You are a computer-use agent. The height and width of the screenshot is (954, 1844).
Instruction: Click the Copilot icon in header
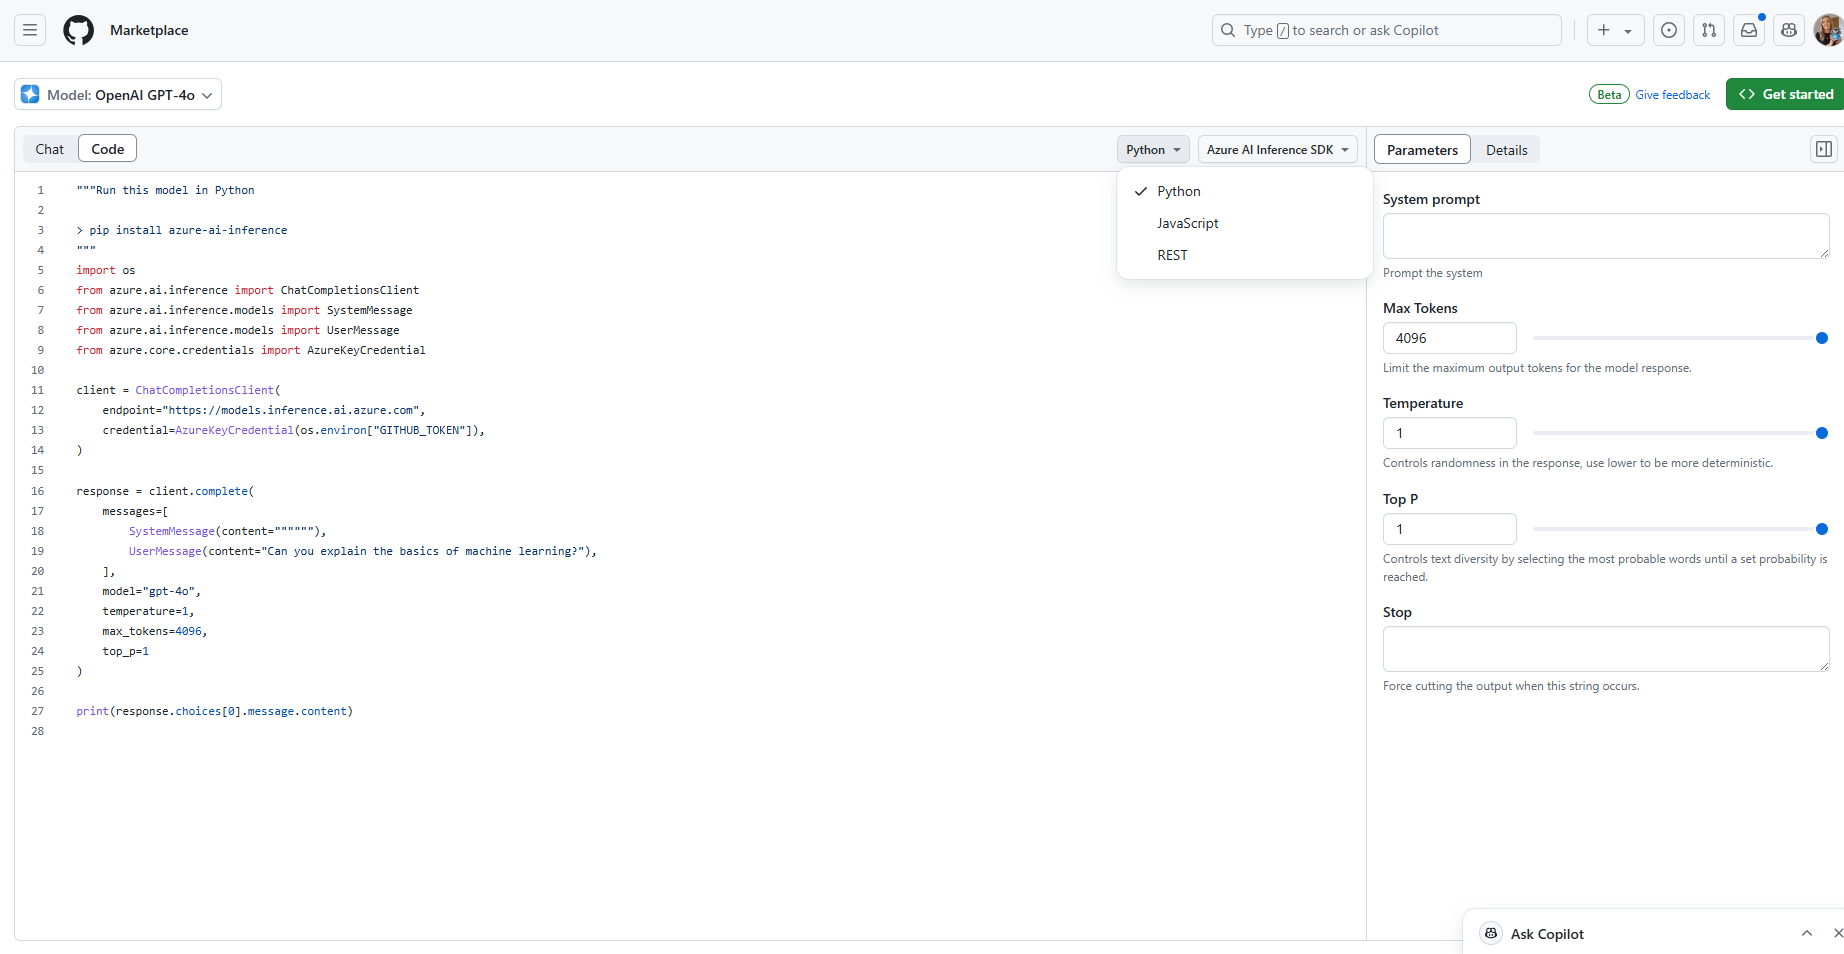(x=1789, y=30)
